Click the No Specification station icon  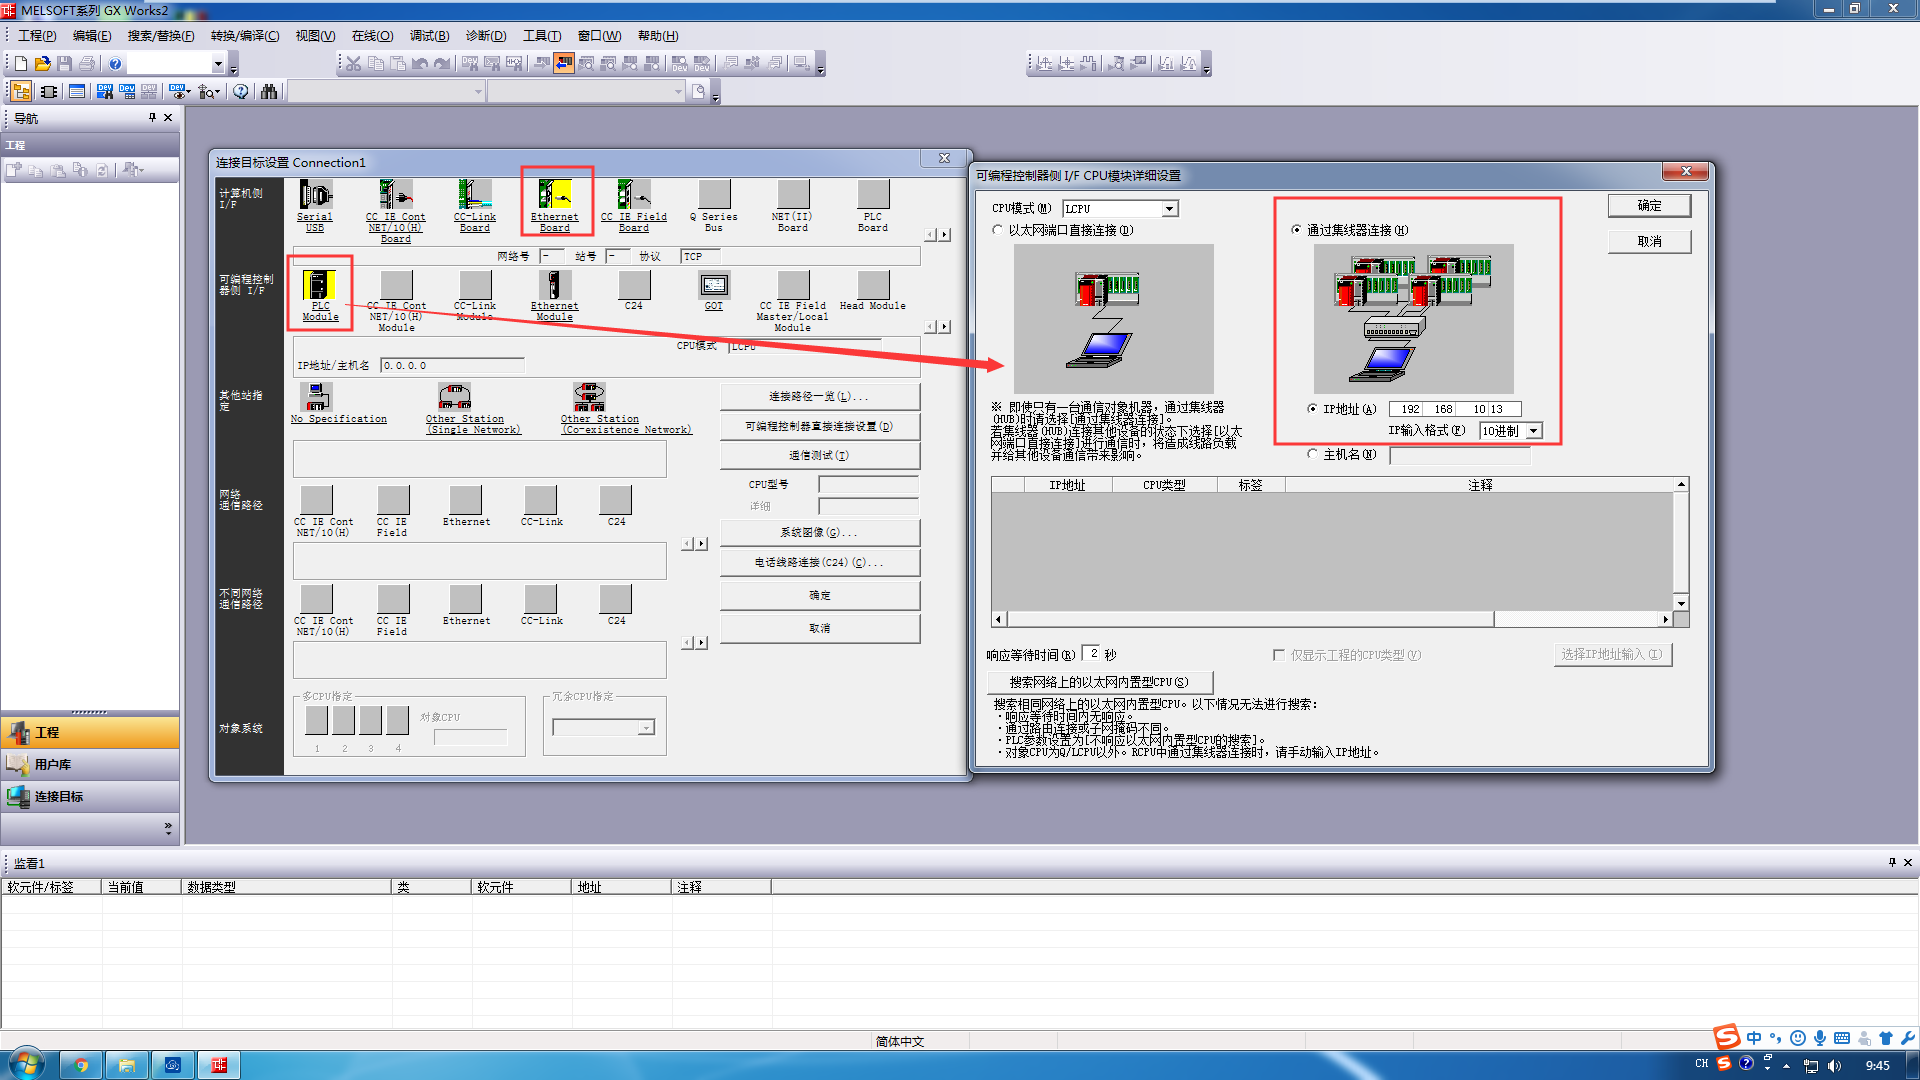pyautogui.click(x=318, y=397)
